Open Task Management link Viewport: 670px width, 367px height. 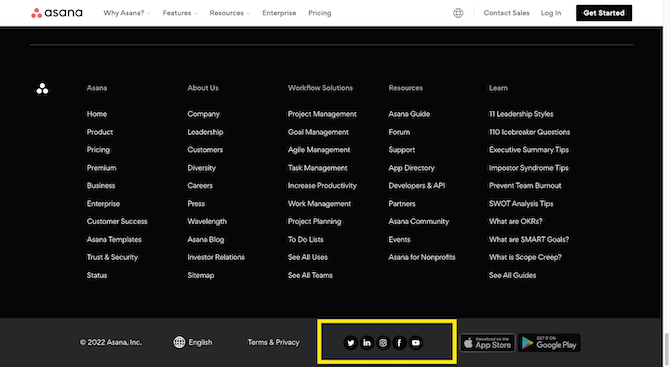317,168
